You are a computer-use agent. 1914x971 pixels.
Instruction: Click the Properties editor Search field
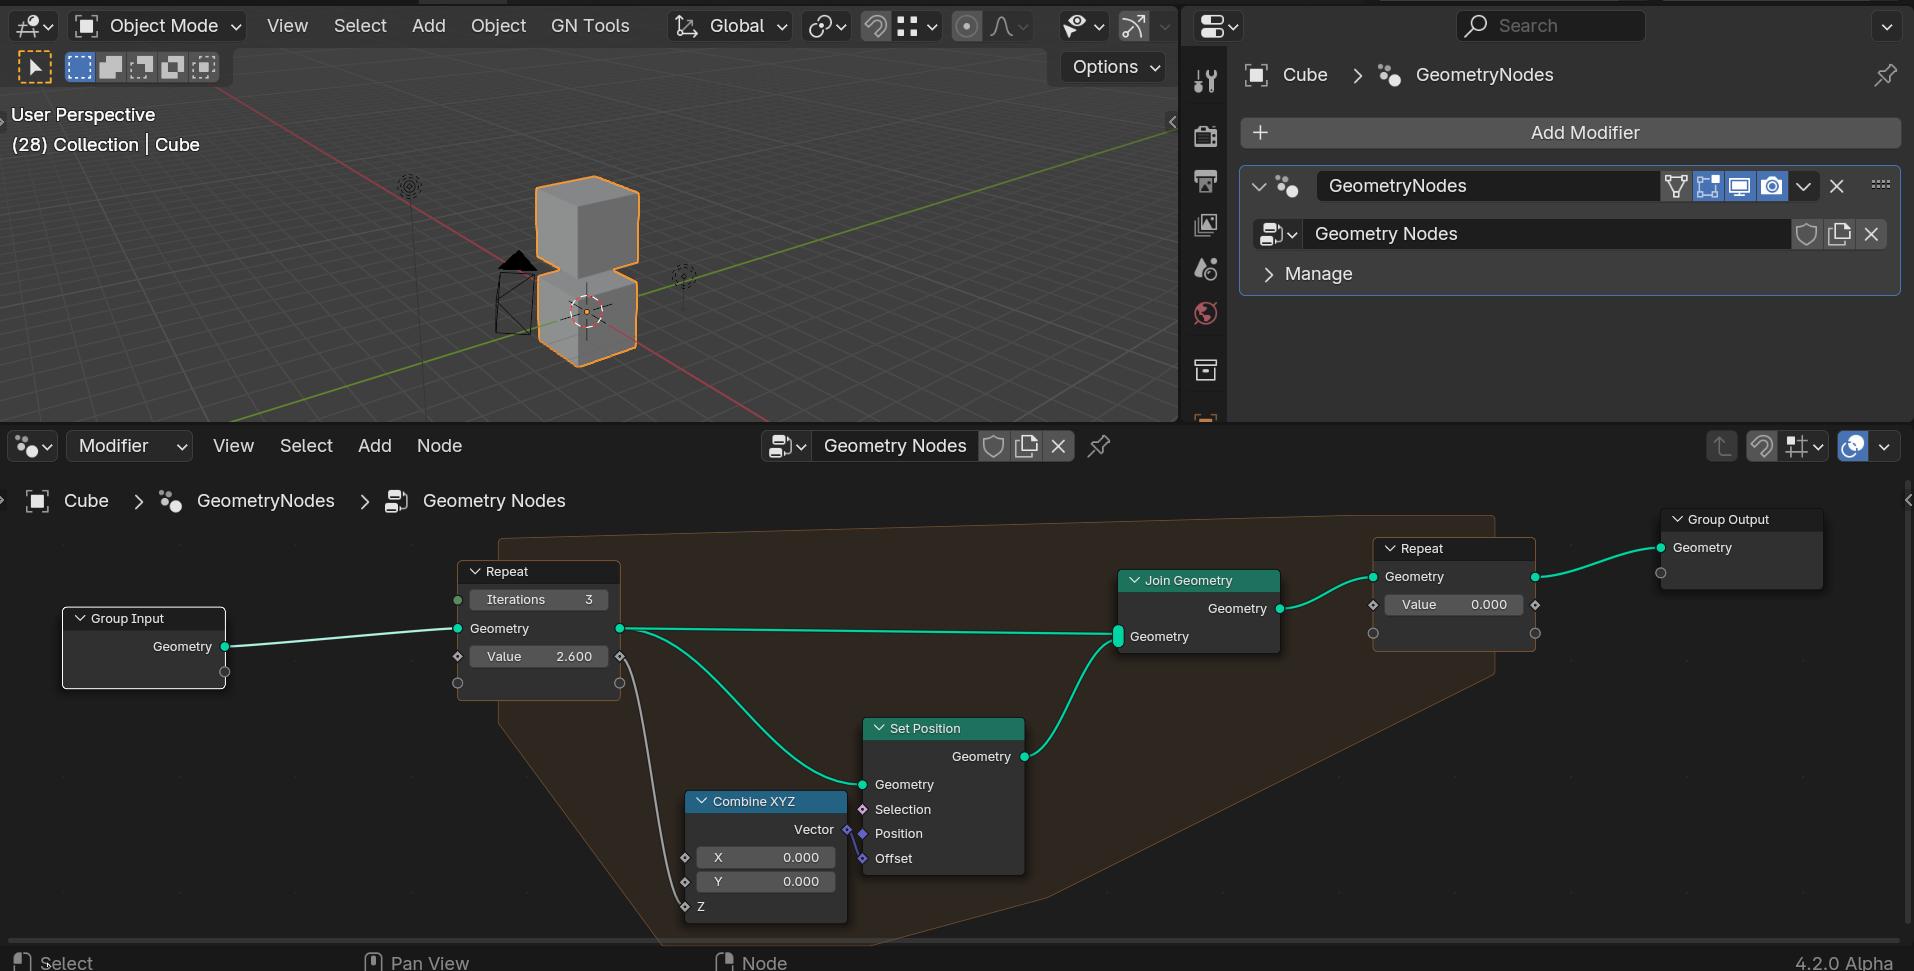click(x=1551, y=26)
